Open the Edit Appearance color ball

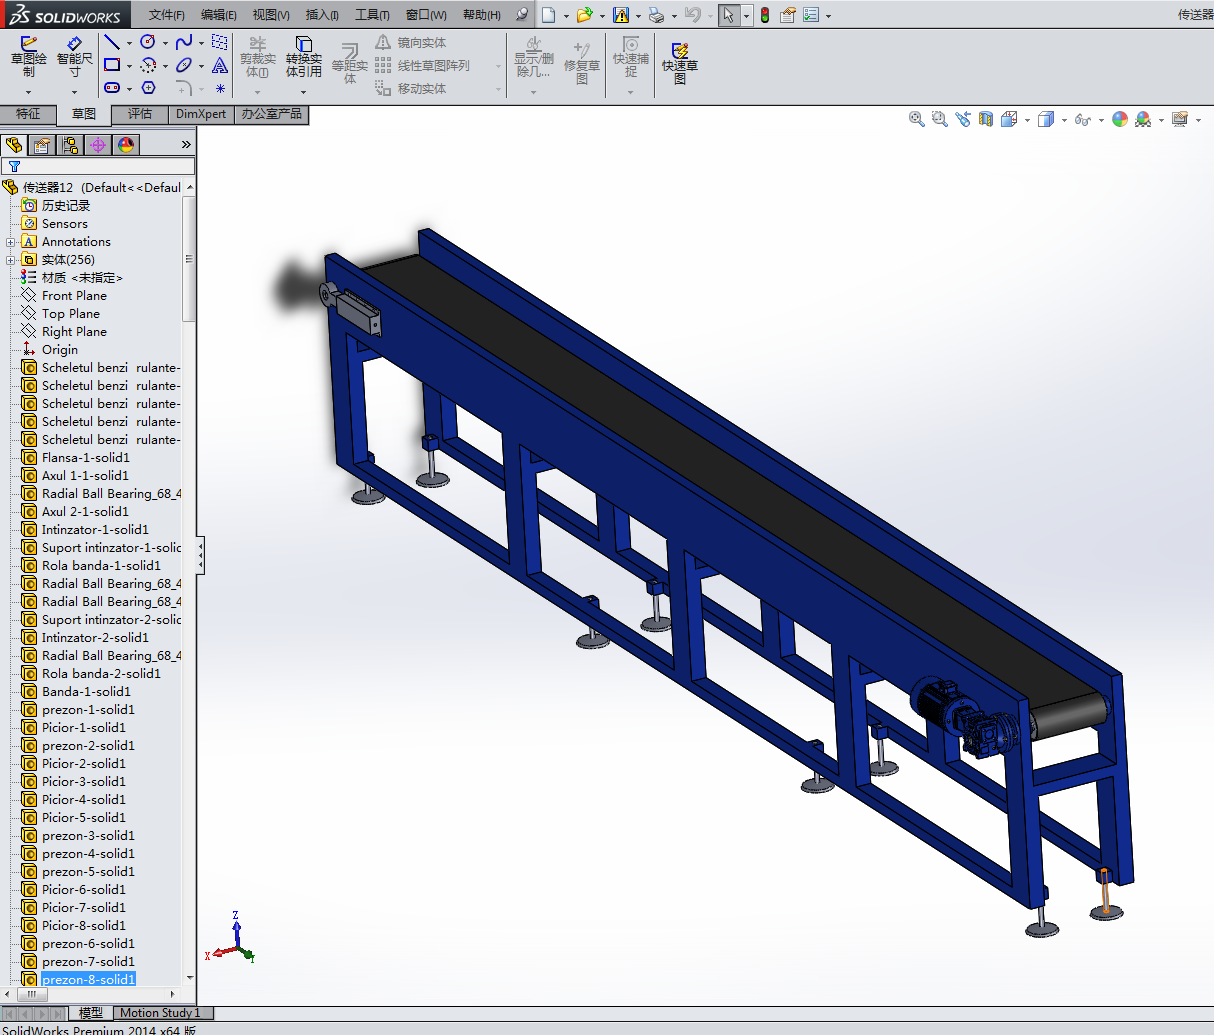pyautogui.click(x=1120, y=119)
